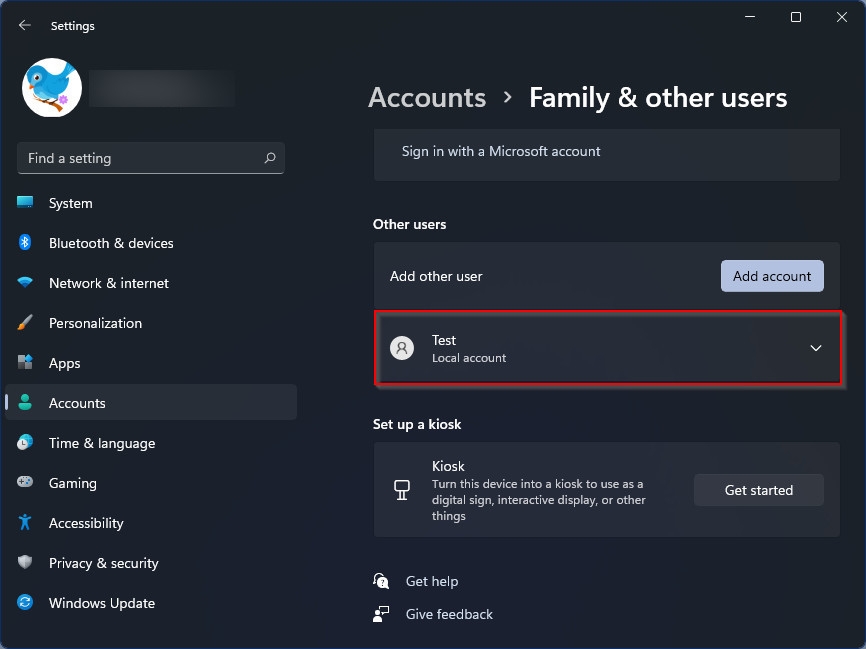Viewport: 866px width, 649px height.
Task: Click the Gaming controller icon
Action: (25, 482)
